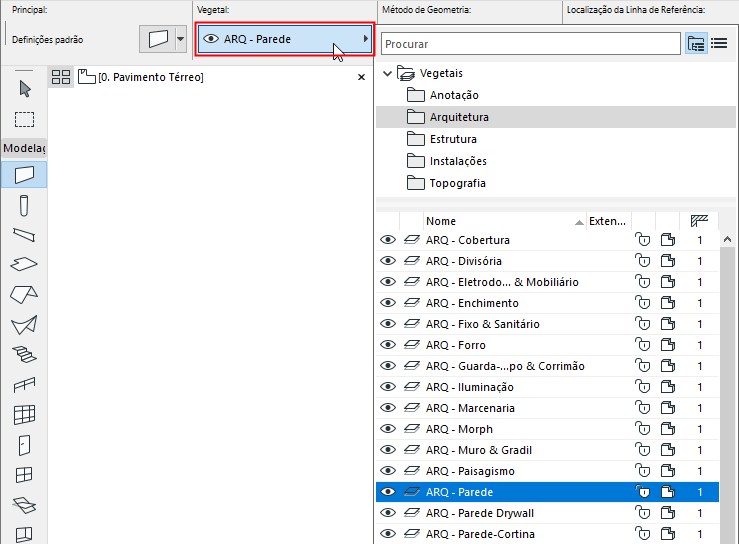This screenshot has width=739, height=544.
Task: Open default settings dropdown arrow
Action: pos(181,39)
